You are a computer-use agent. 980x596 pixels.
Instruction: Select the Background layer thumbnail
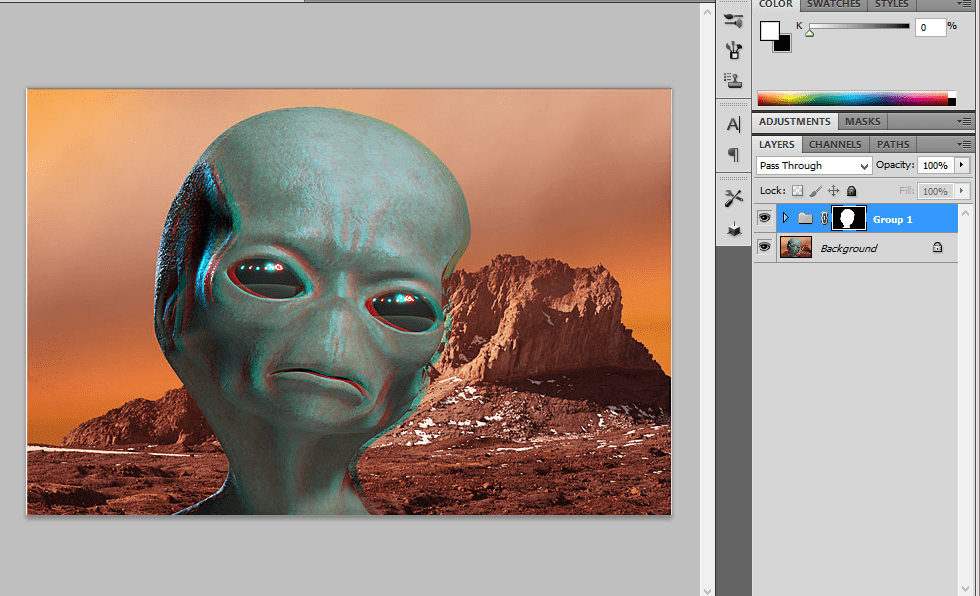tap(796, 247)
